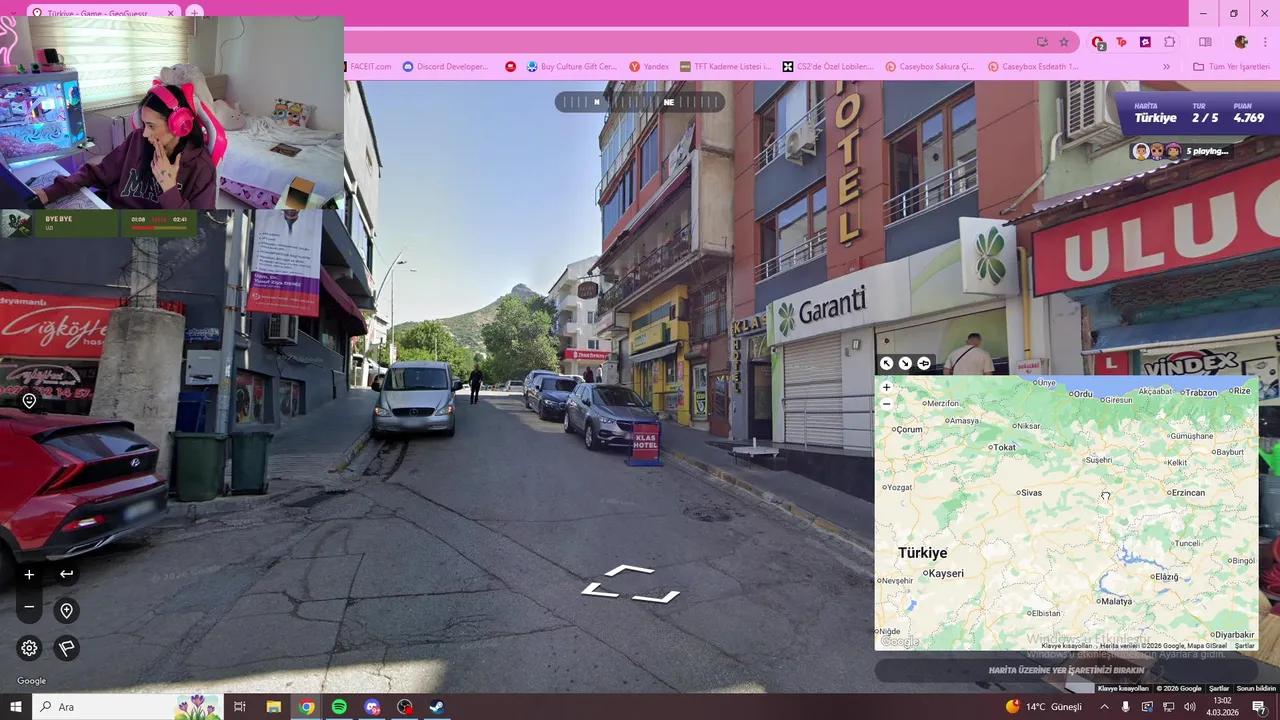Open a new Chrome tab
This screenshot has height=720, width=1280.
tap(195, 13)
